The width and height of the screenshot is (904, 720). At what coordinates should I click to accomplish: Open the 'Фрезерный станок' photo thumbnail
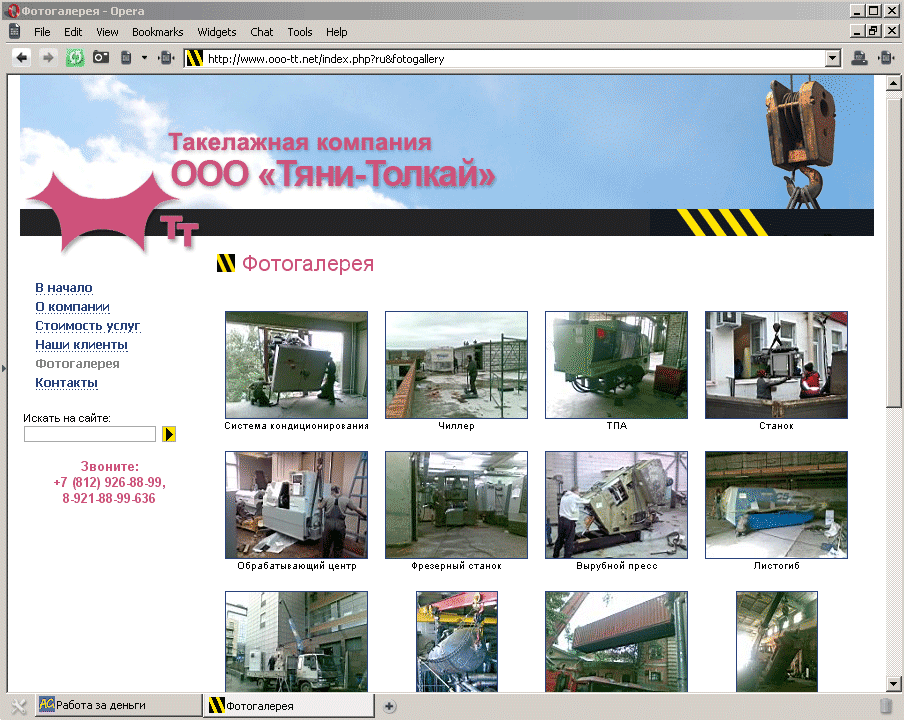click(x=456, y=505)
